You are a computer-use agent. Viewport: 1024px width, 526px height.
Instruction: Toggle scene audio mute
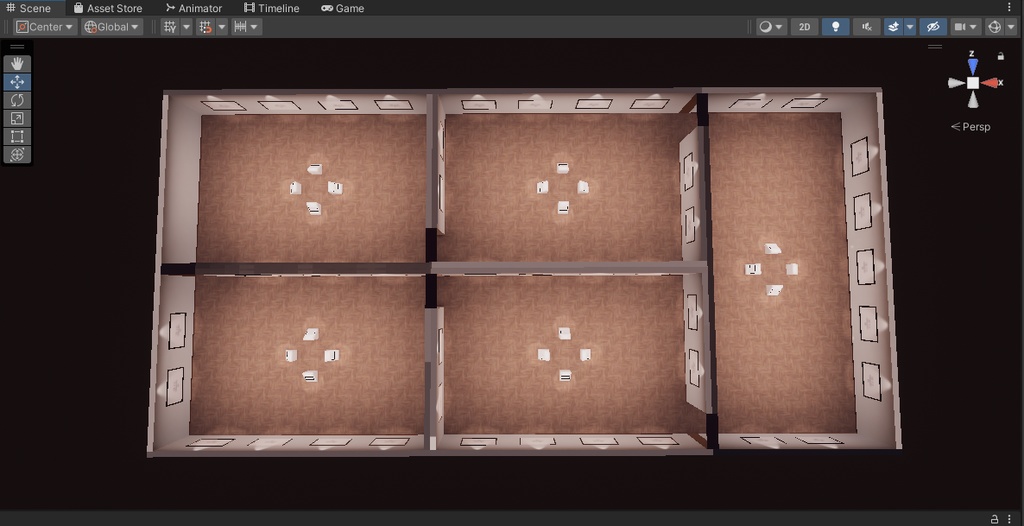click(867, 27)
